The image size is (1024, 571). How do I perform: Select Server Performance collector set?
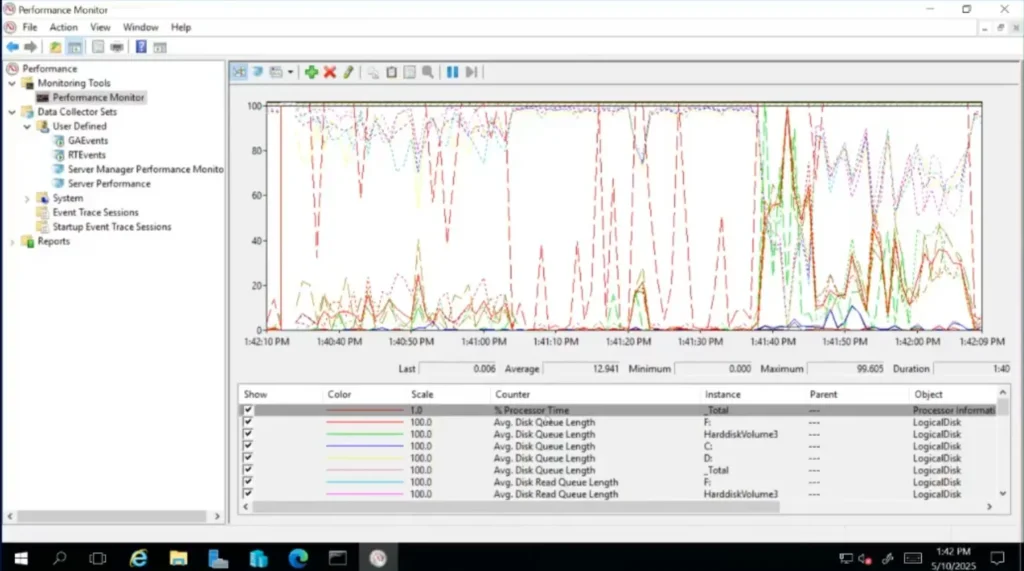108,184
